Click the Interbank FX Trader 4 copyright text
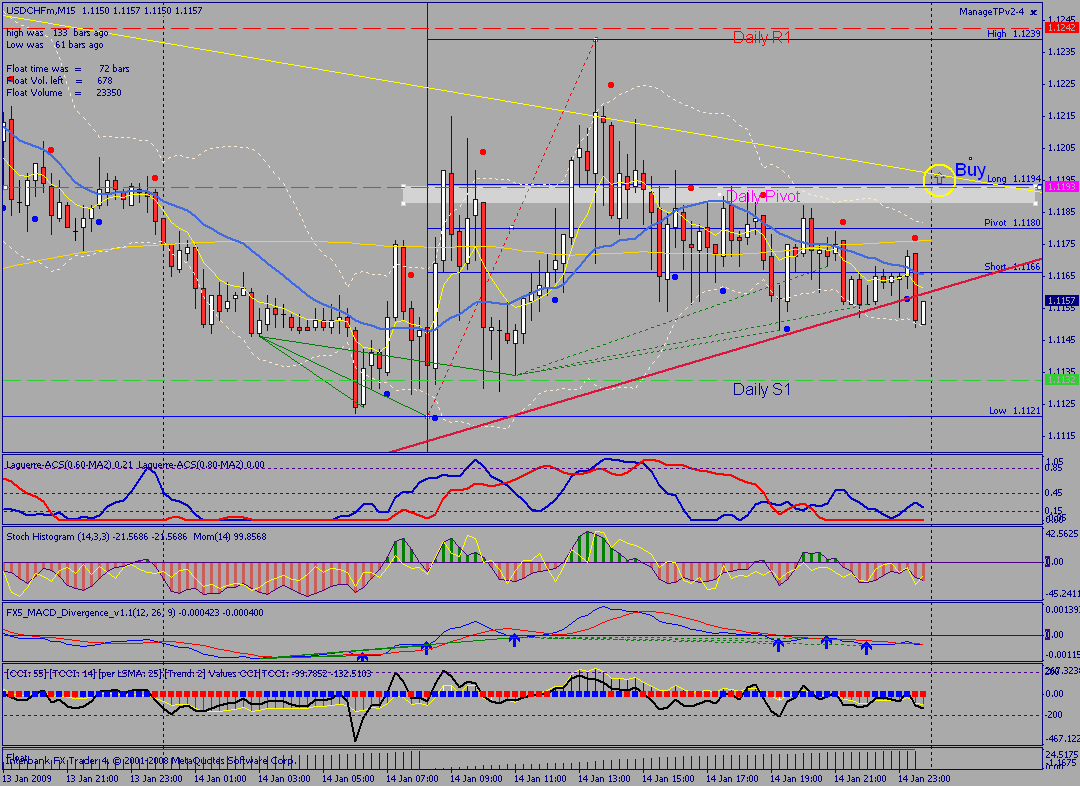This screenshot has height=786, width=1080. point(150,761)
